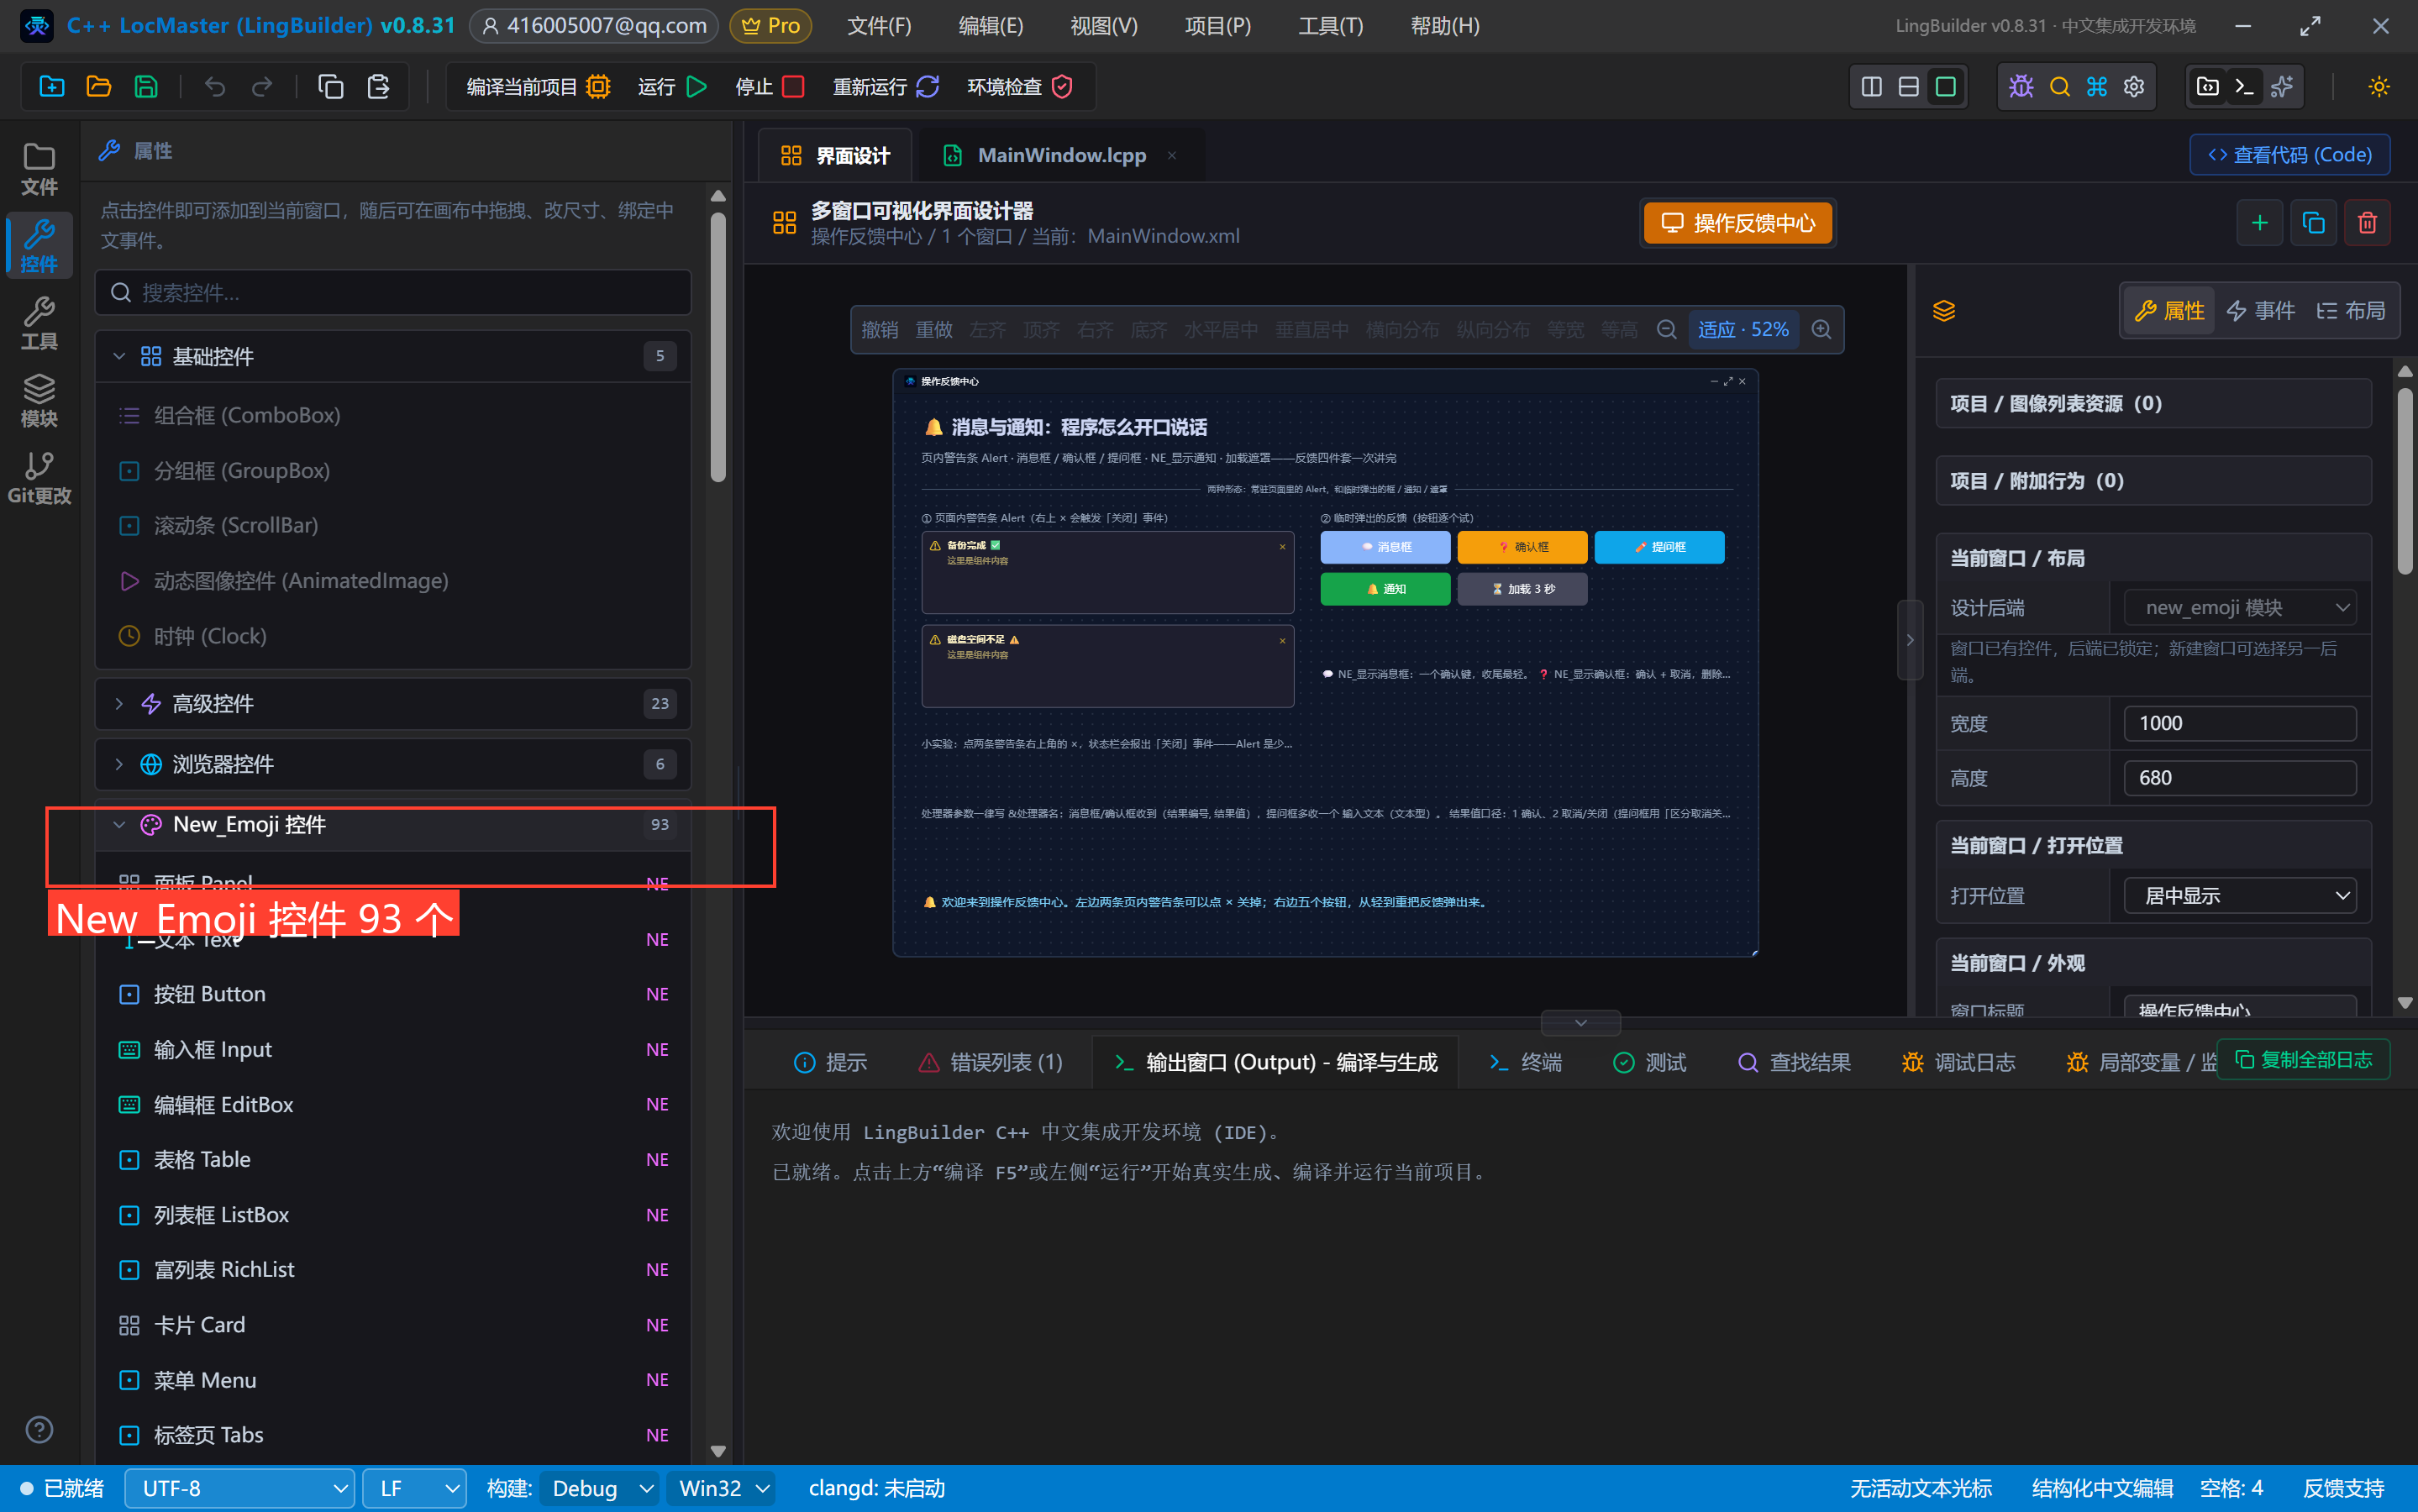Viewport: 2418px width, 1512px height.
Task: Click the redo arrow in top toolbar
Action: (262, 87)
